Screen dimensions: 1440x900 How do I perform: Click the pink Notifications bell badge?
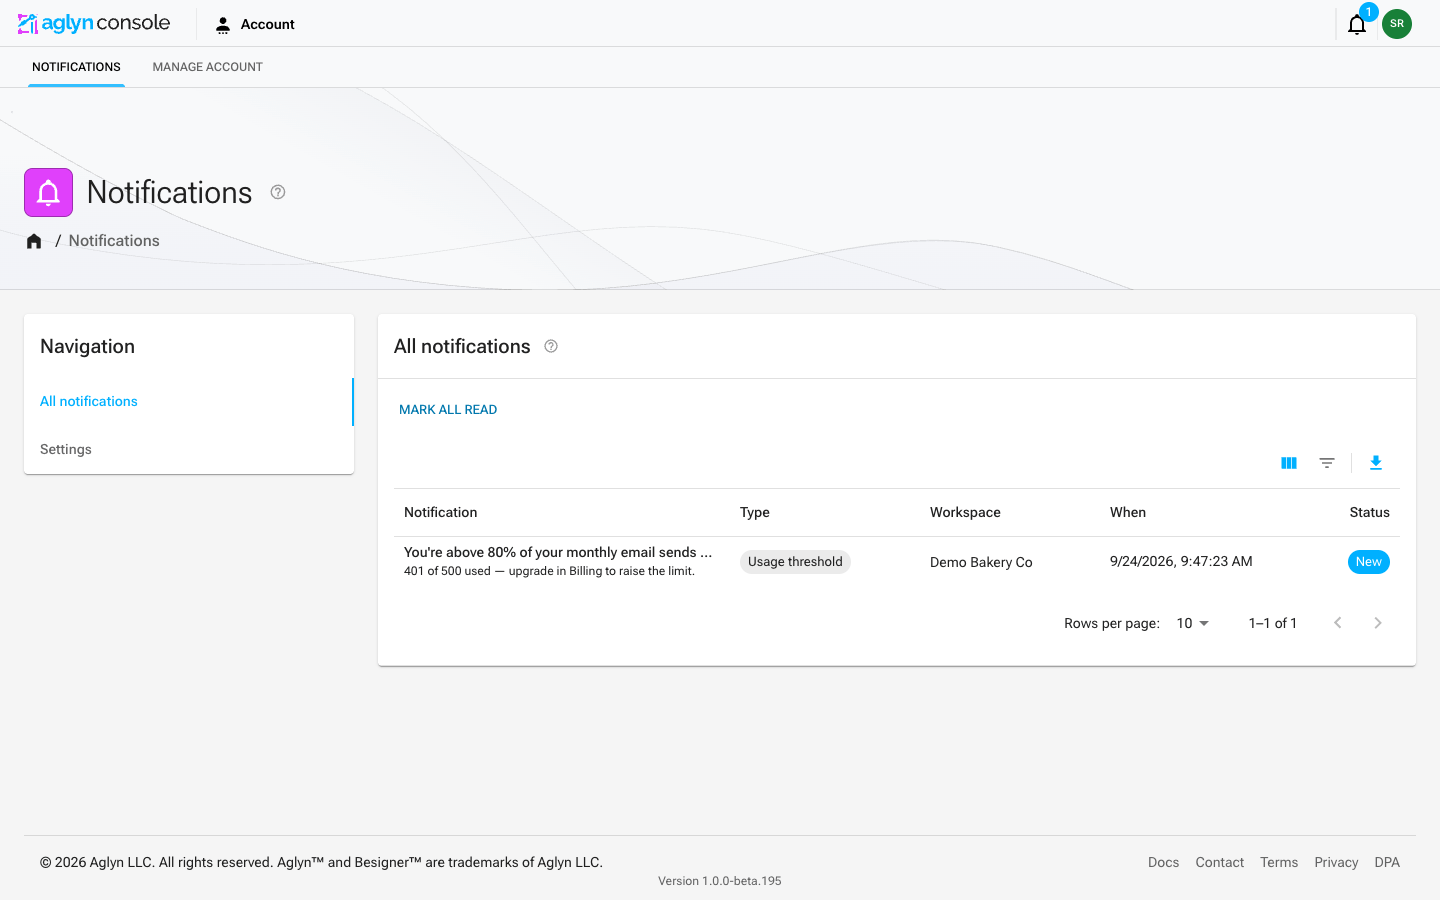point(48,192)
